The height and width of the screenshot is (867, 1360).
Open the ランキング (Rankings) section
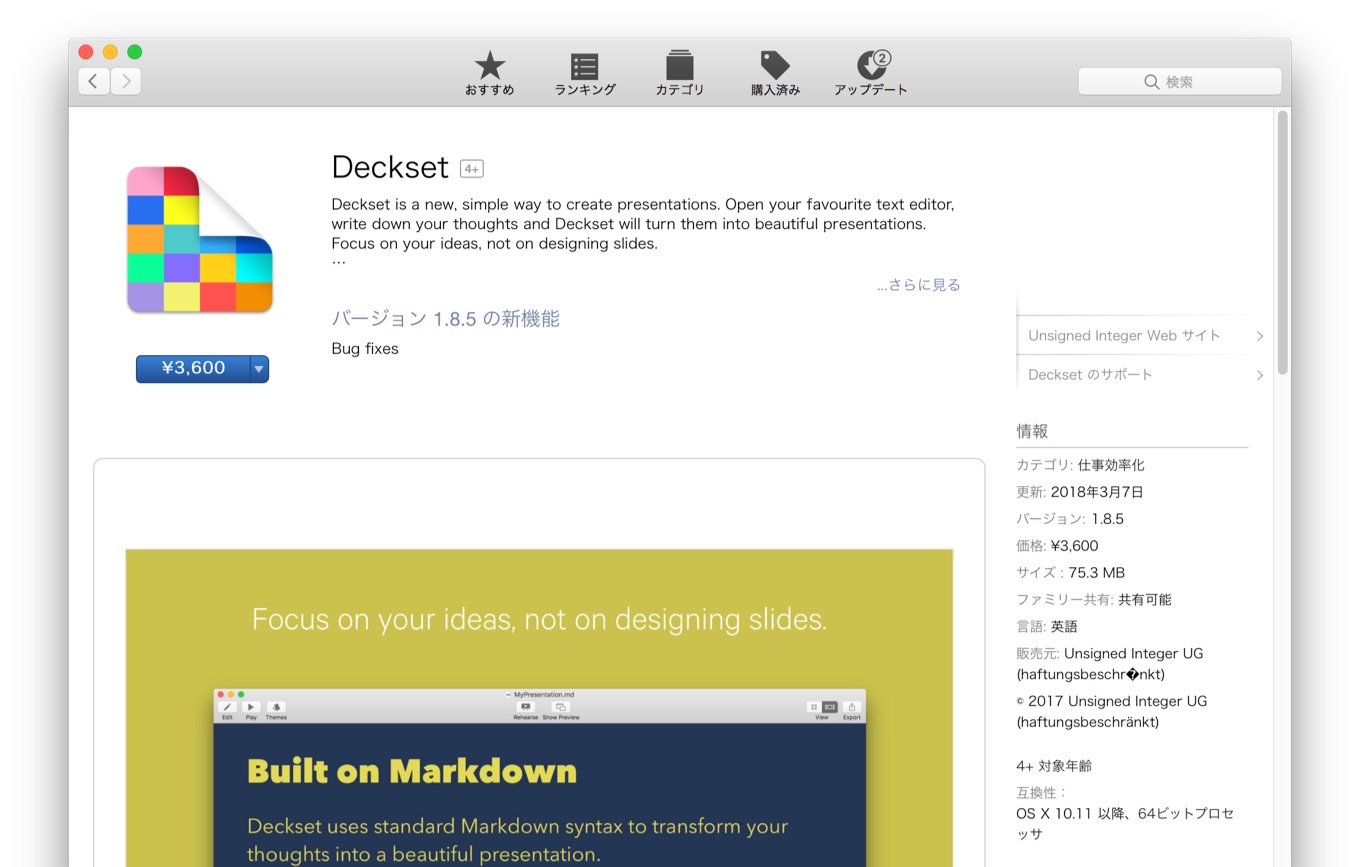tap(584, 72)
